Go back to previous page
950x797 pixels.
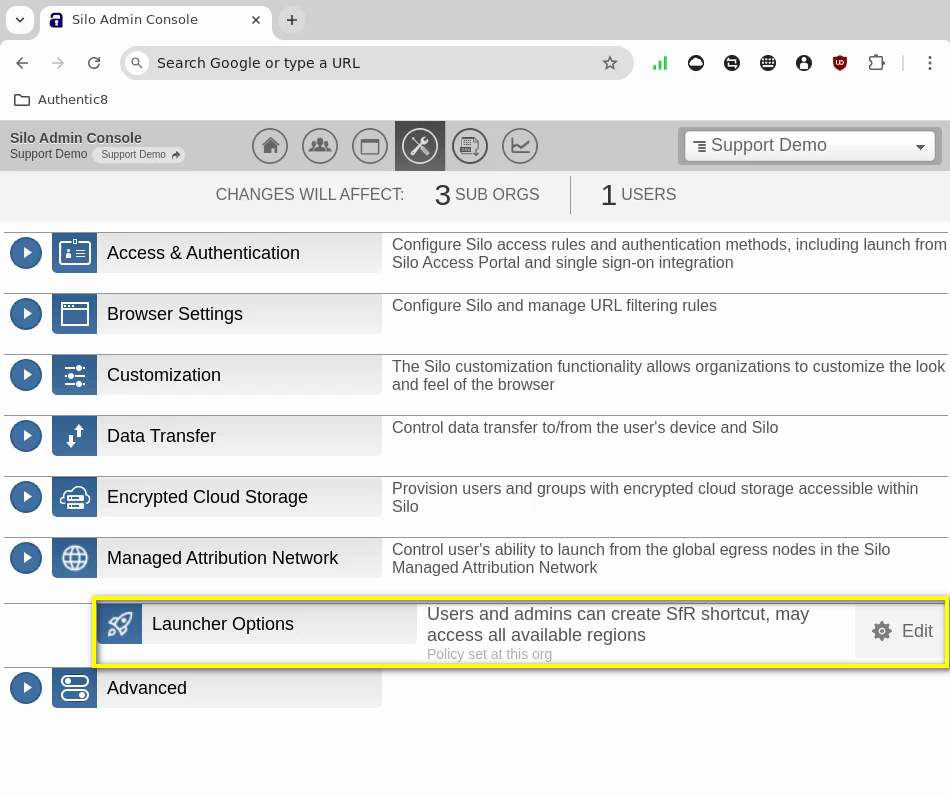point(22,63)
